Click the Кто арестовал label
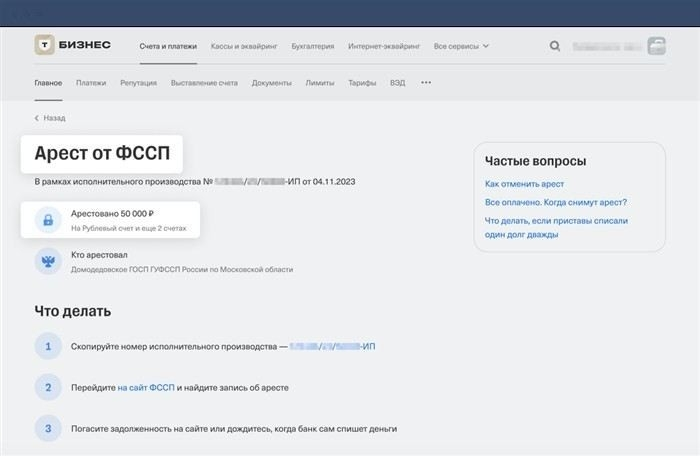The image size is (700, 456). tap(99, 255)
